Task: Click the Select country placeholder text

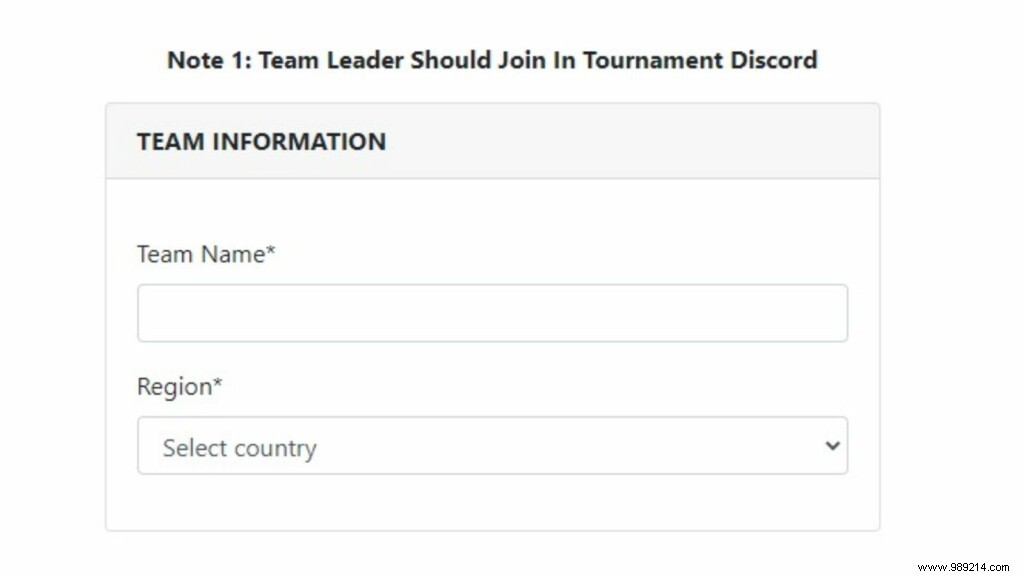Action: [x=238, y=448]
